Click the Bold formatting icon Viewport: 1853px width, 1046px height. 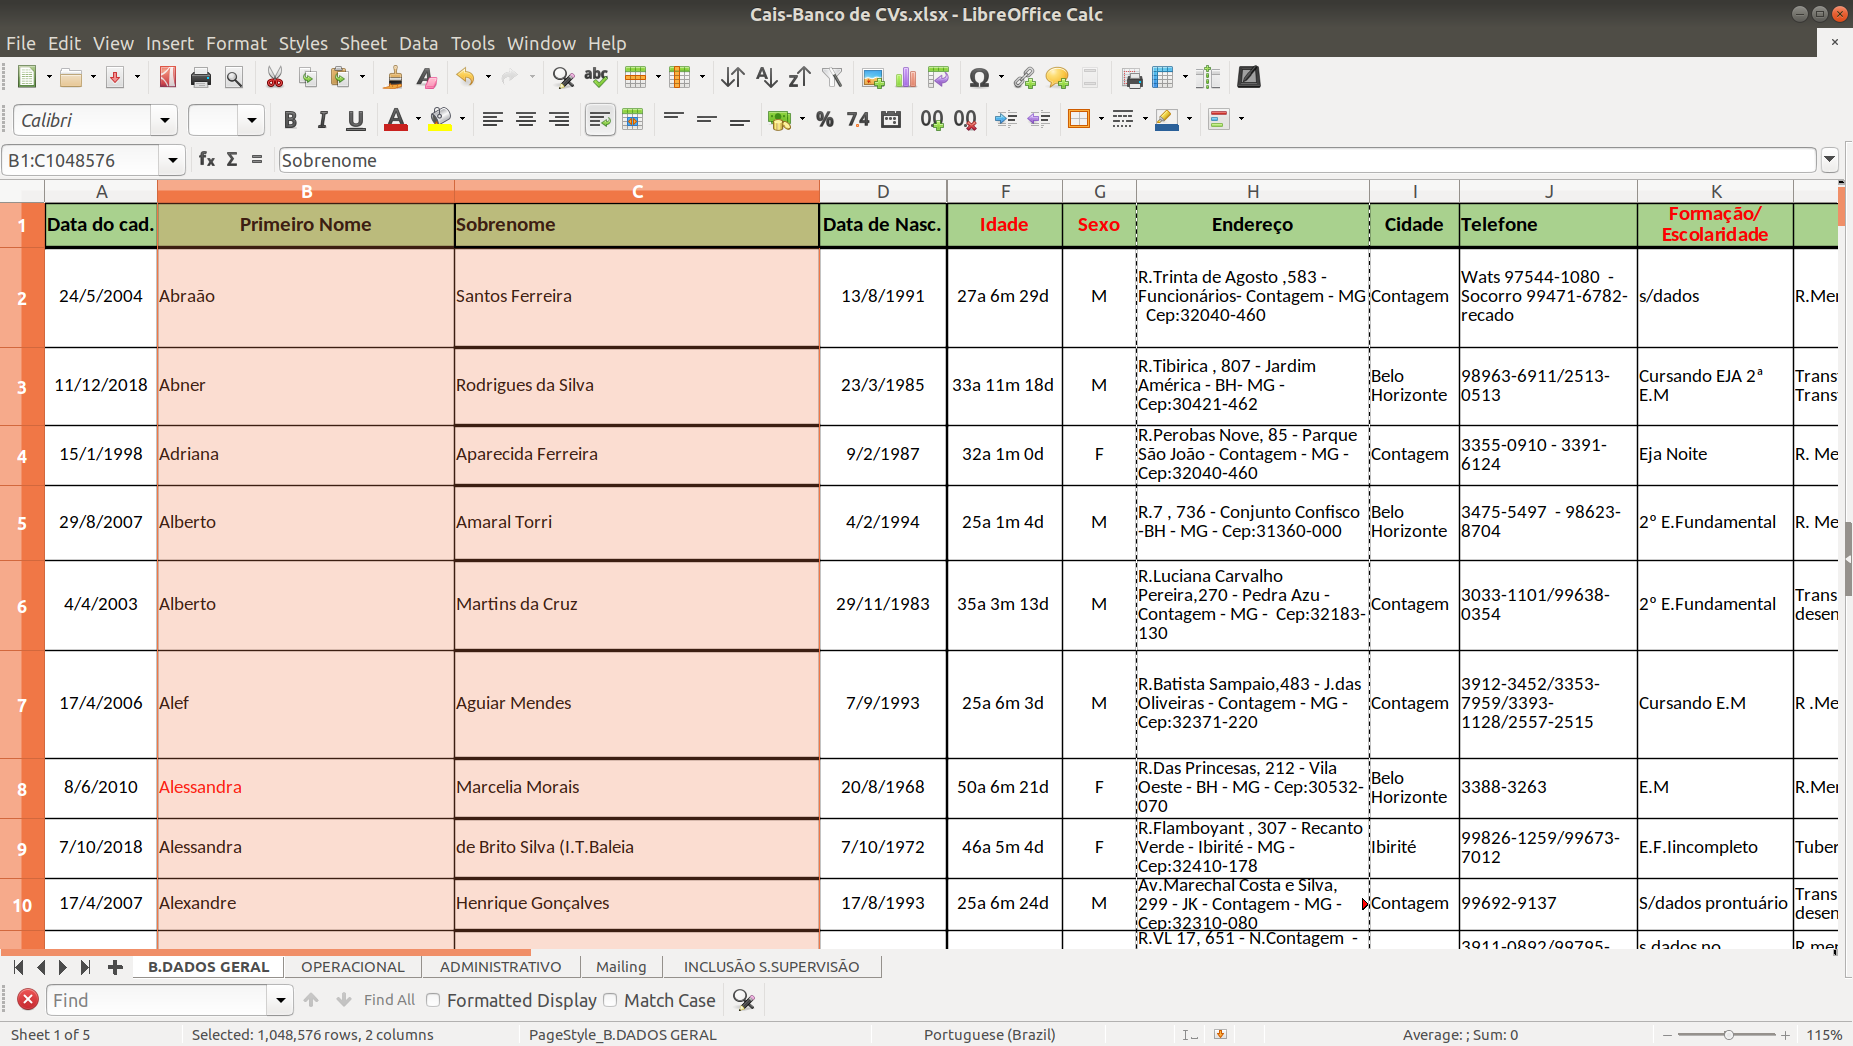(290, 120)
